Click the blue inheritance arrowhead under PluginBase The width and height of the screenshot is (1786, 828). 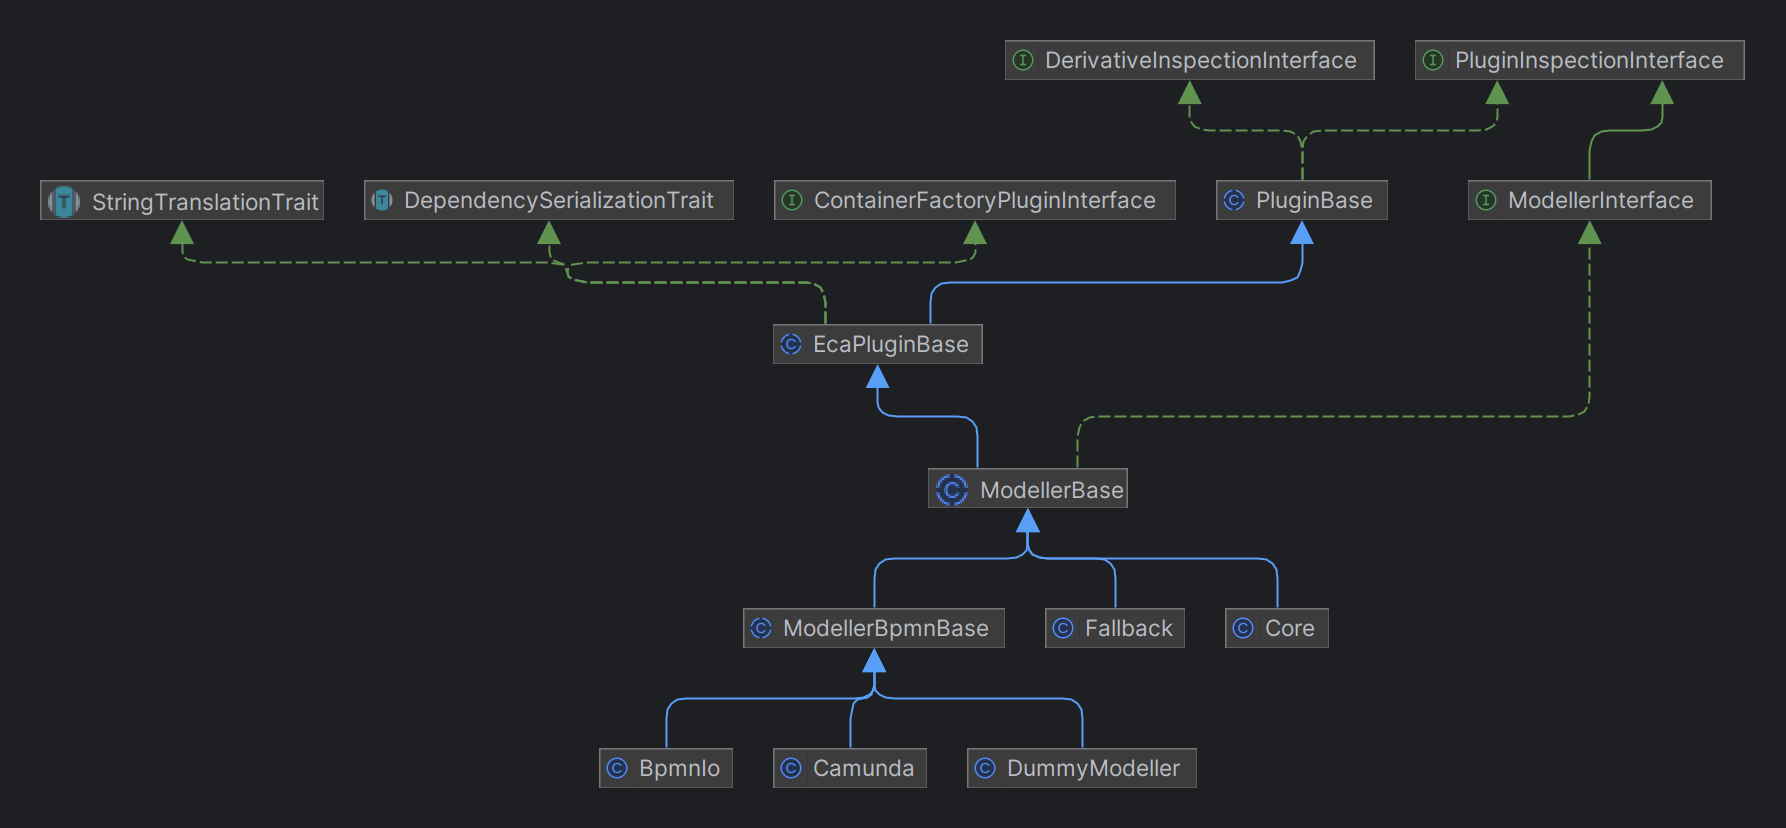click(x=1302, y=234)
